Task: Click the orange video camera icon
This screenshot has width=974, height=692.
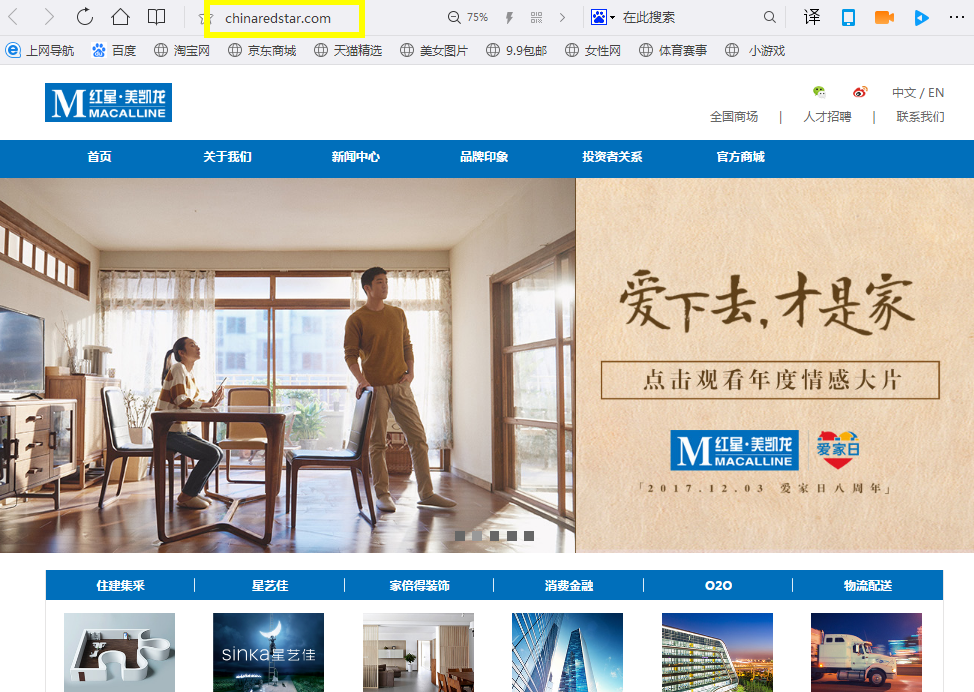Action: [x=884, y=17]
